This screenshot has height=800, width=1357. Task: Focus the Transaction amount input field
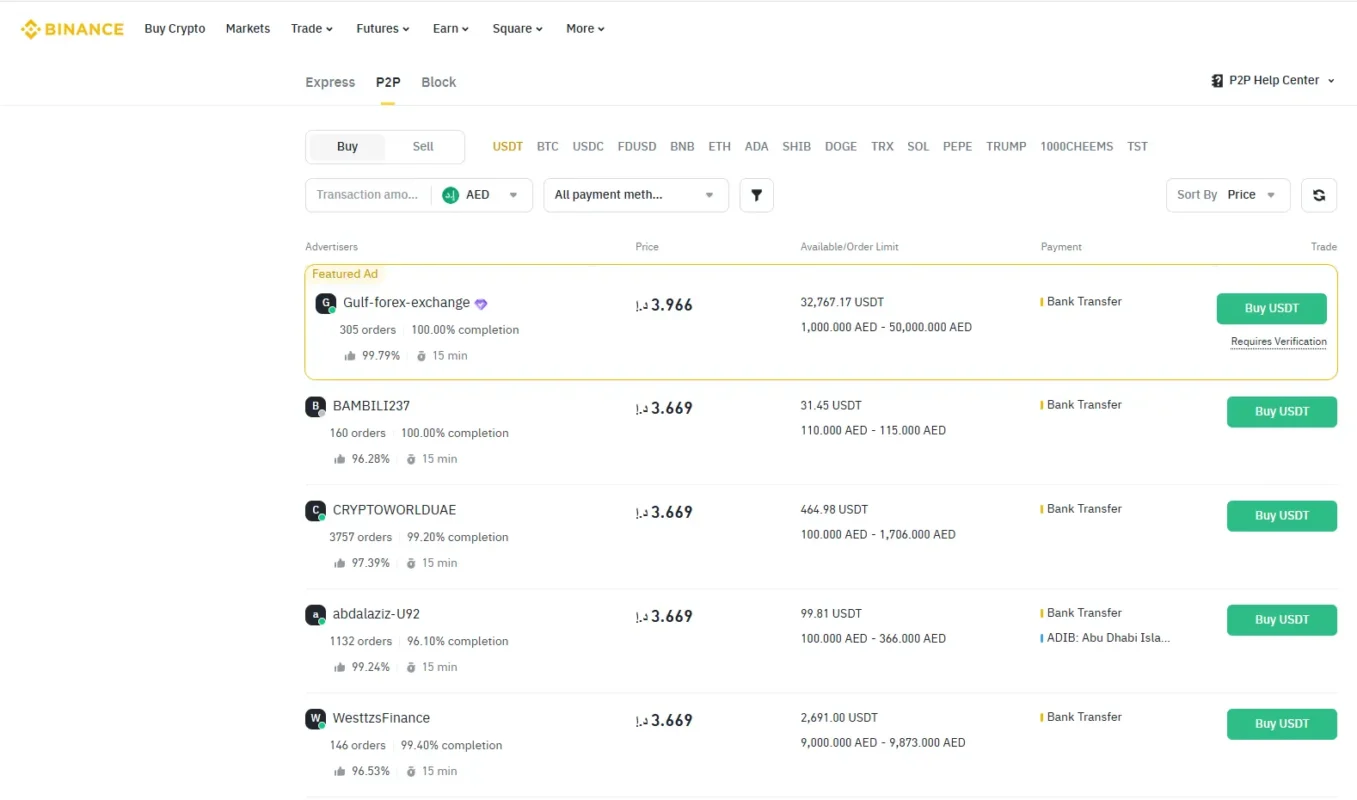point(368,195)
